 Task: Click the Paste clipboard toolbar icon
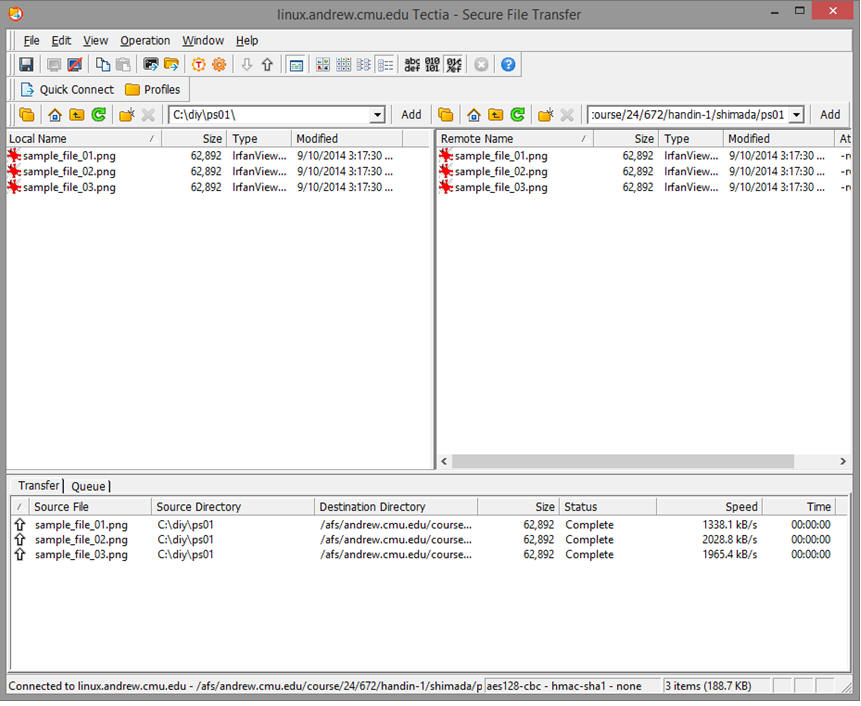[124, 65]
